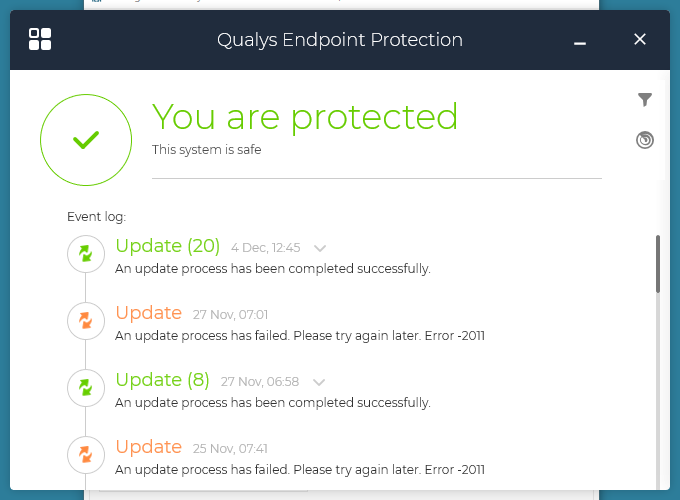Expand the Update (8) event details
Screen dimensions: 680x500
click(319, 381)
